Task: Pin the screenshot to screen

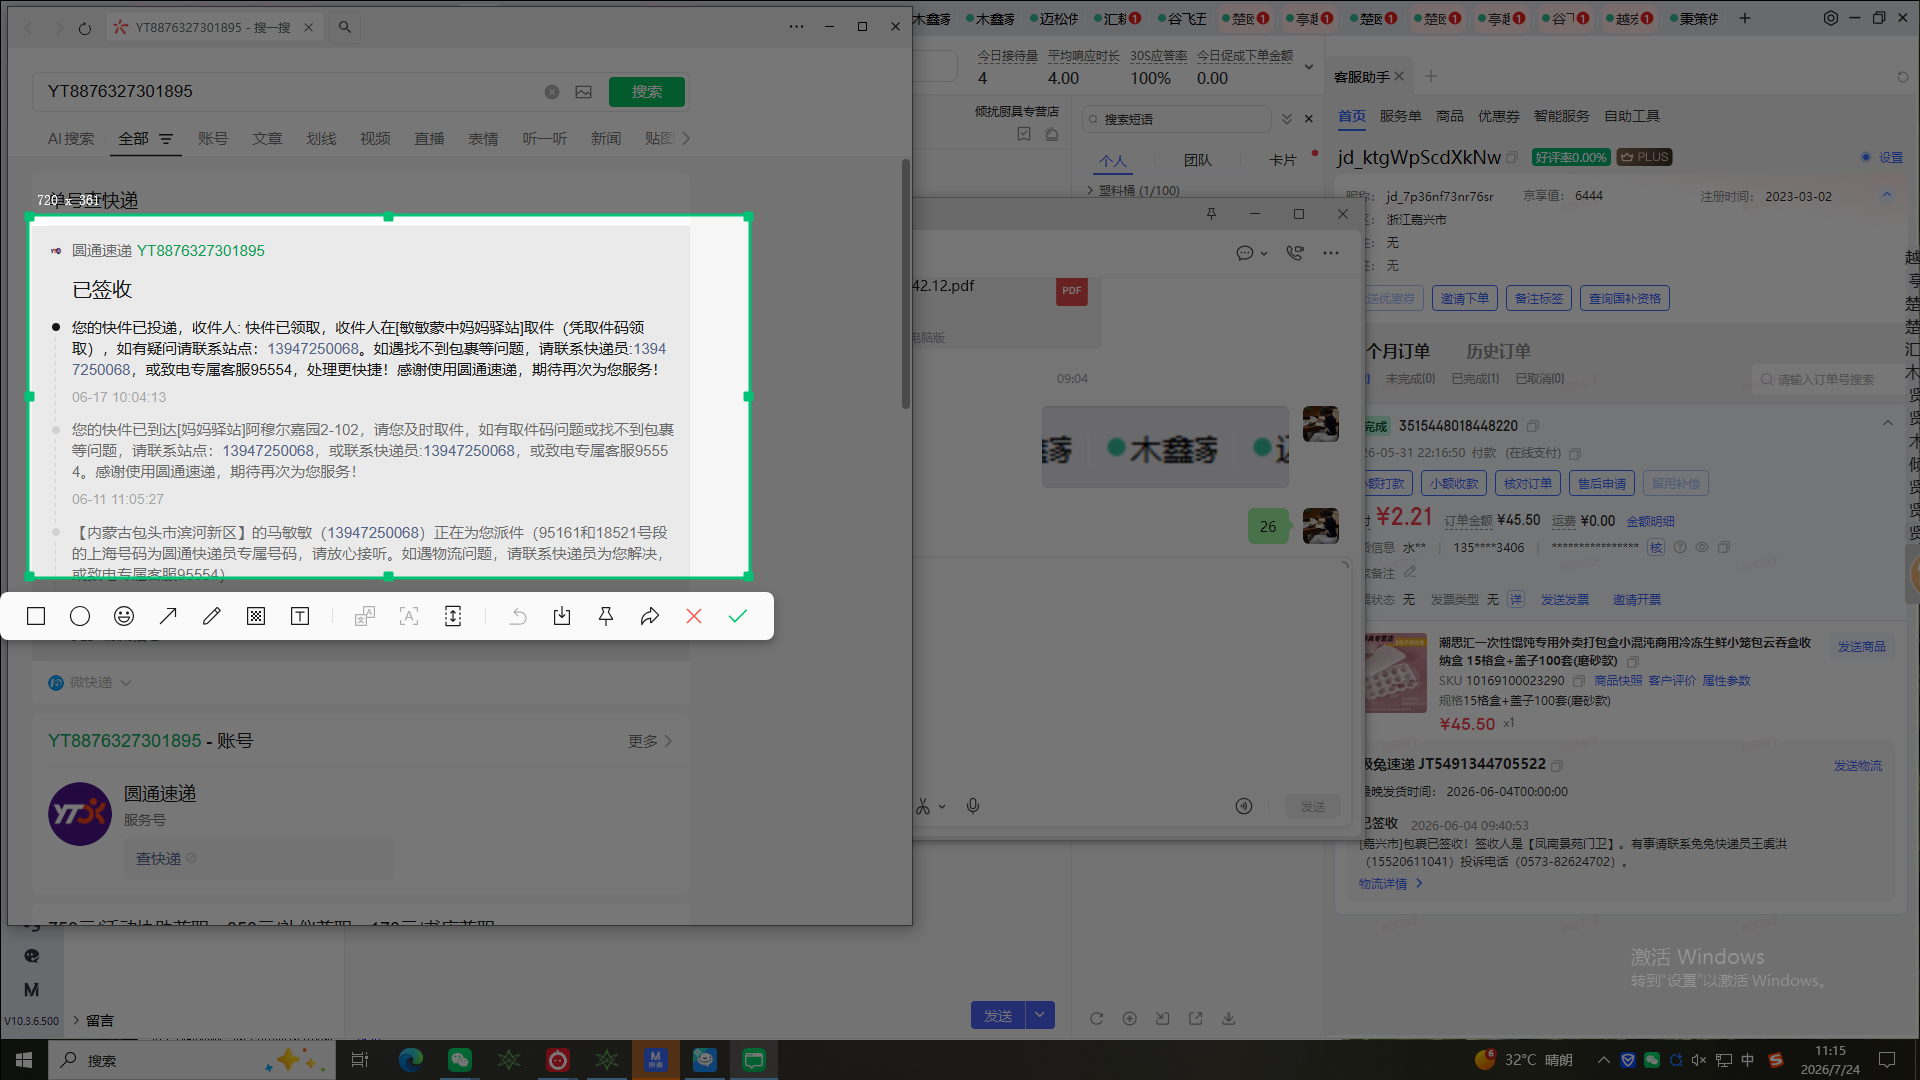Action: (x=606, y=616)
